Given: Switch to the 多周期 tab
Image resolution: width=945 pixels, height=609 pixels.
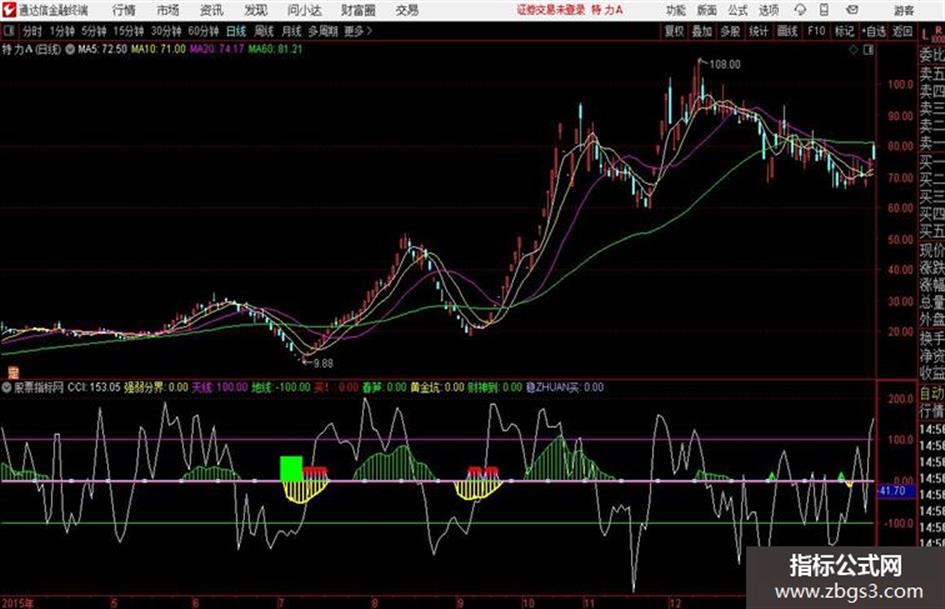Looking at the screenshot, I should [x=323, y=31].
